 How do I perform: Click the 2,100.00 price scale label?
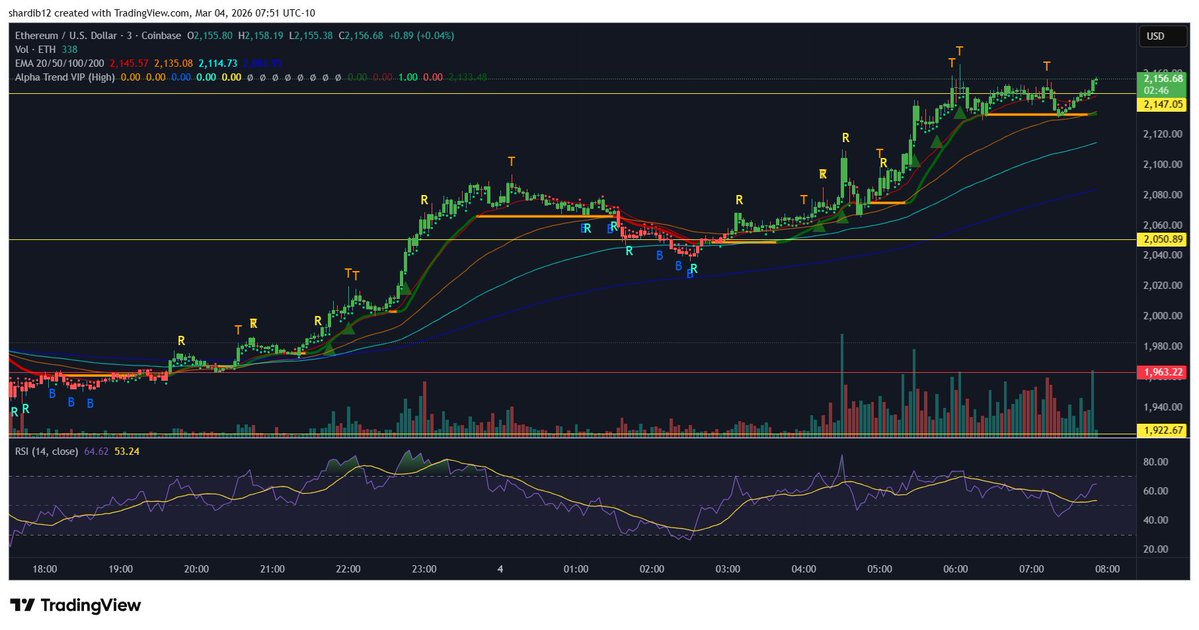1164,164
